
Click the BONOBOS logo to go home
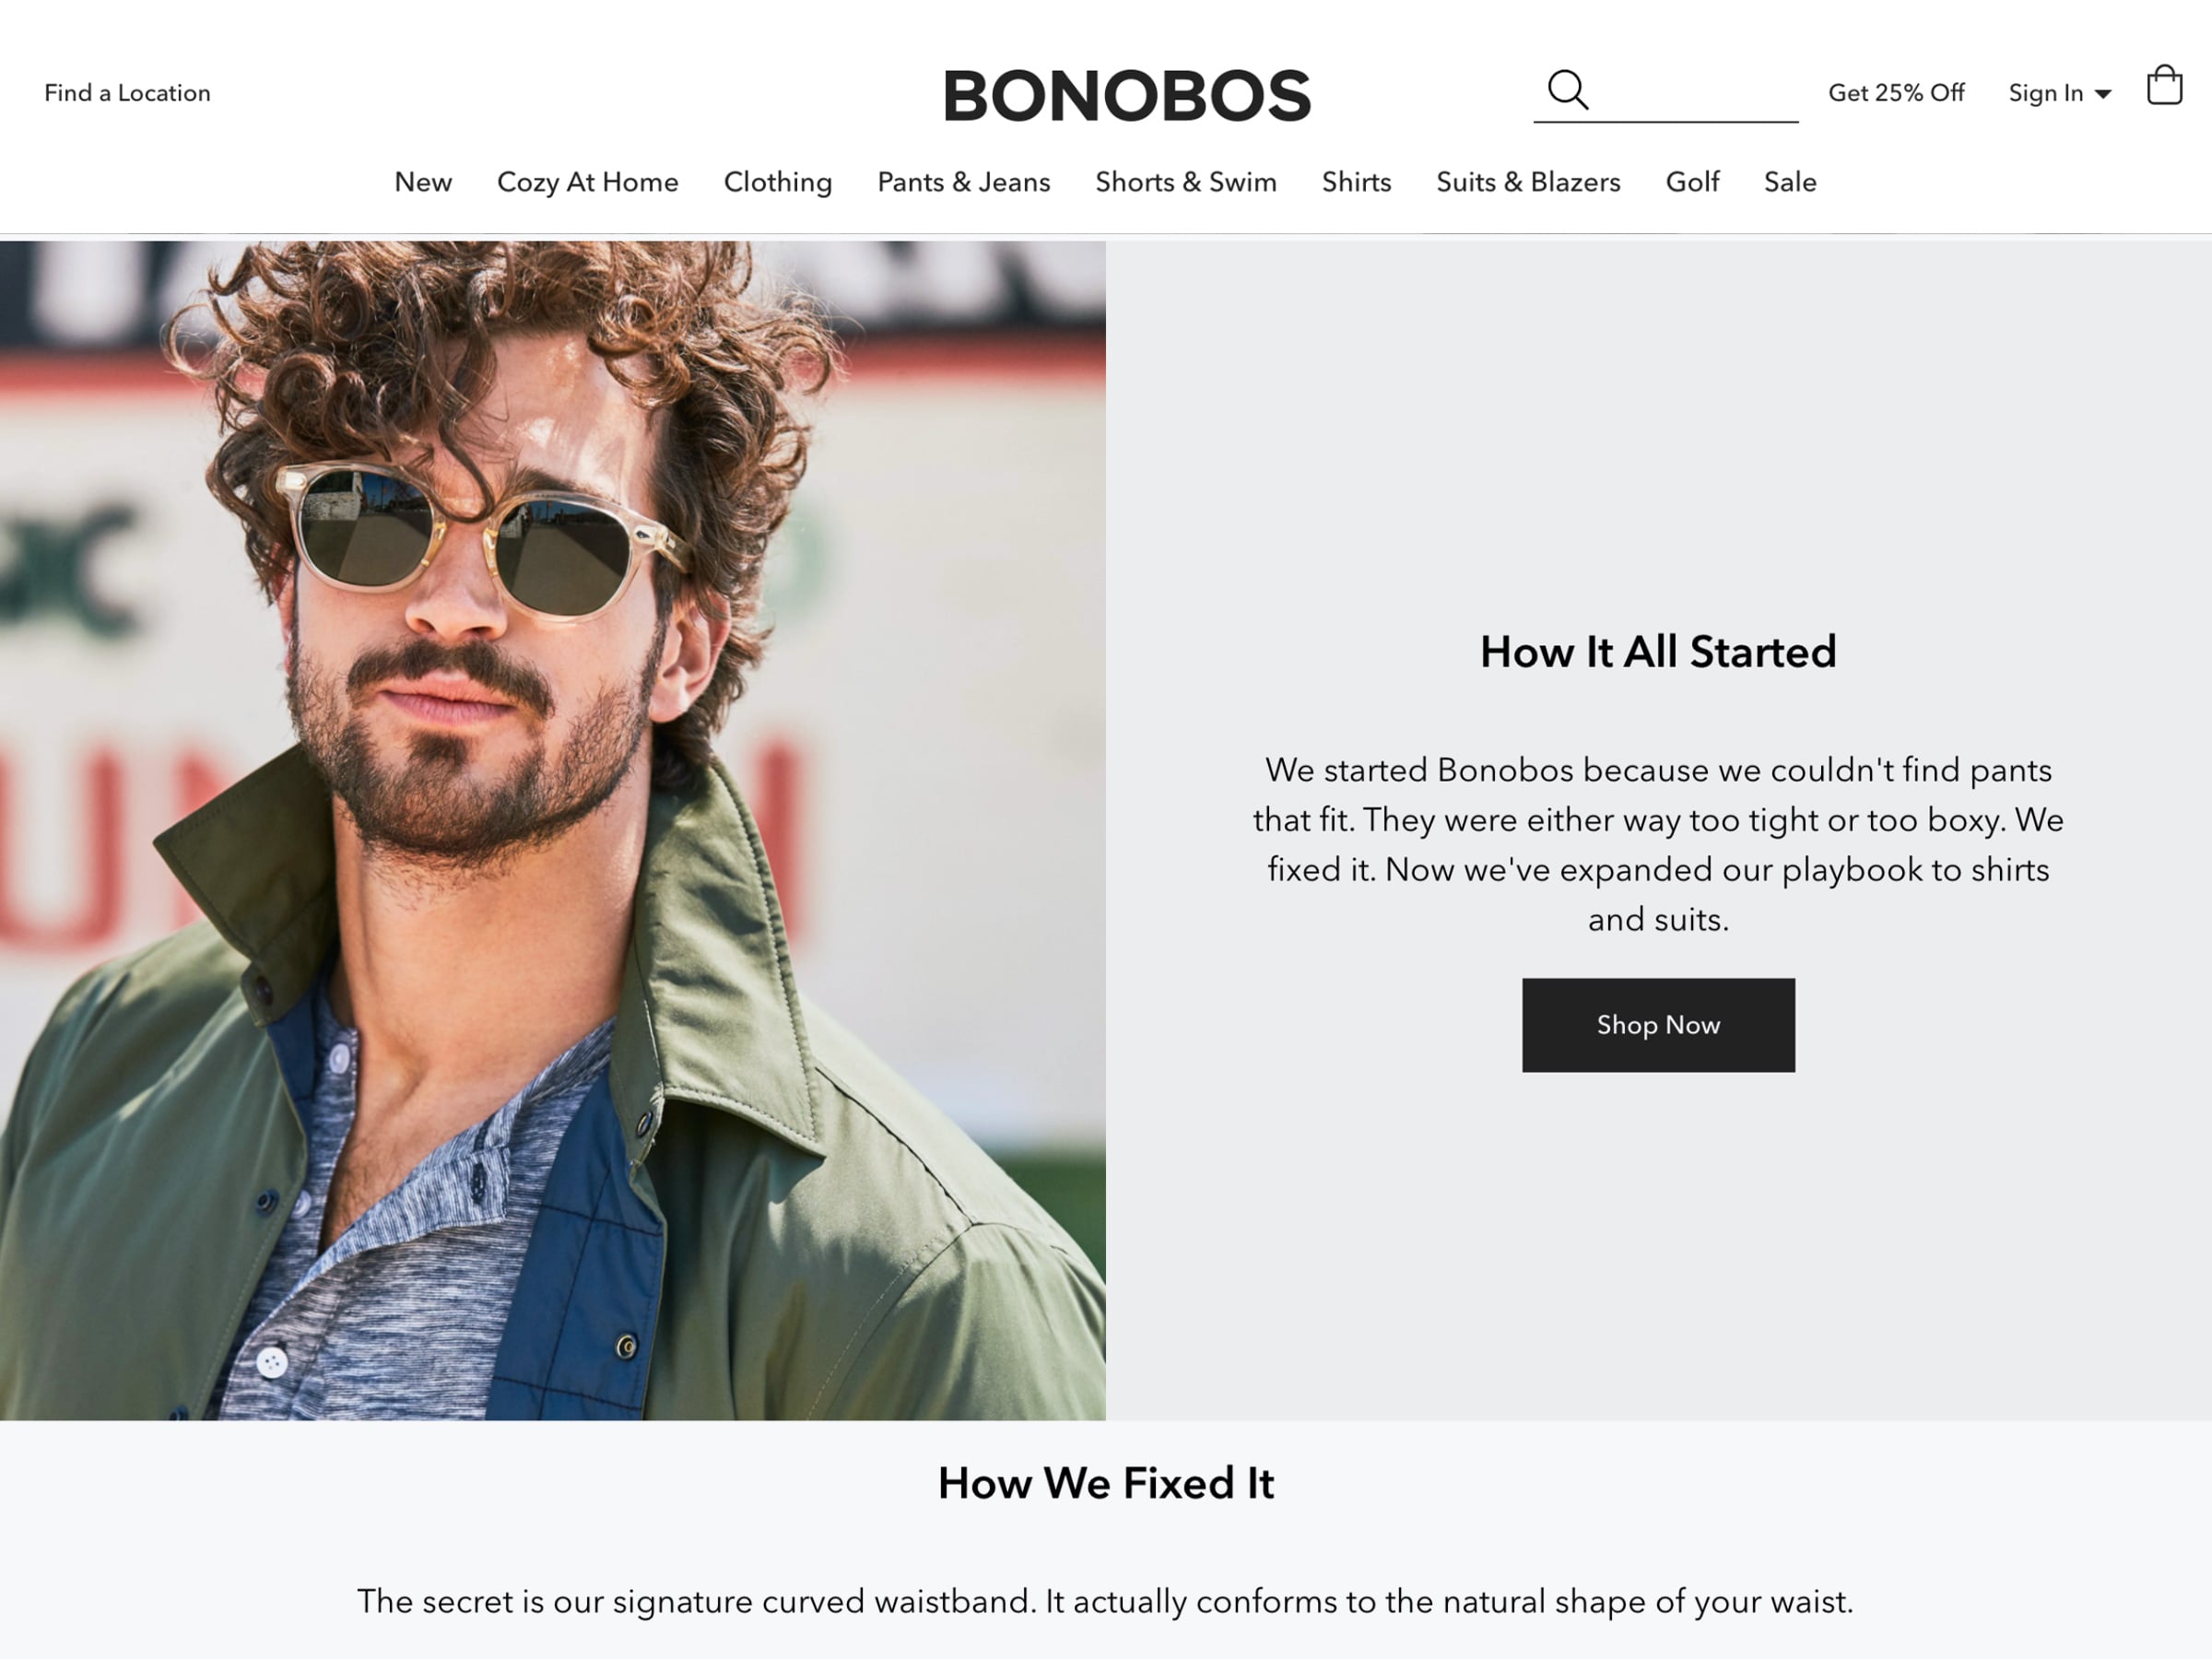1127,94
